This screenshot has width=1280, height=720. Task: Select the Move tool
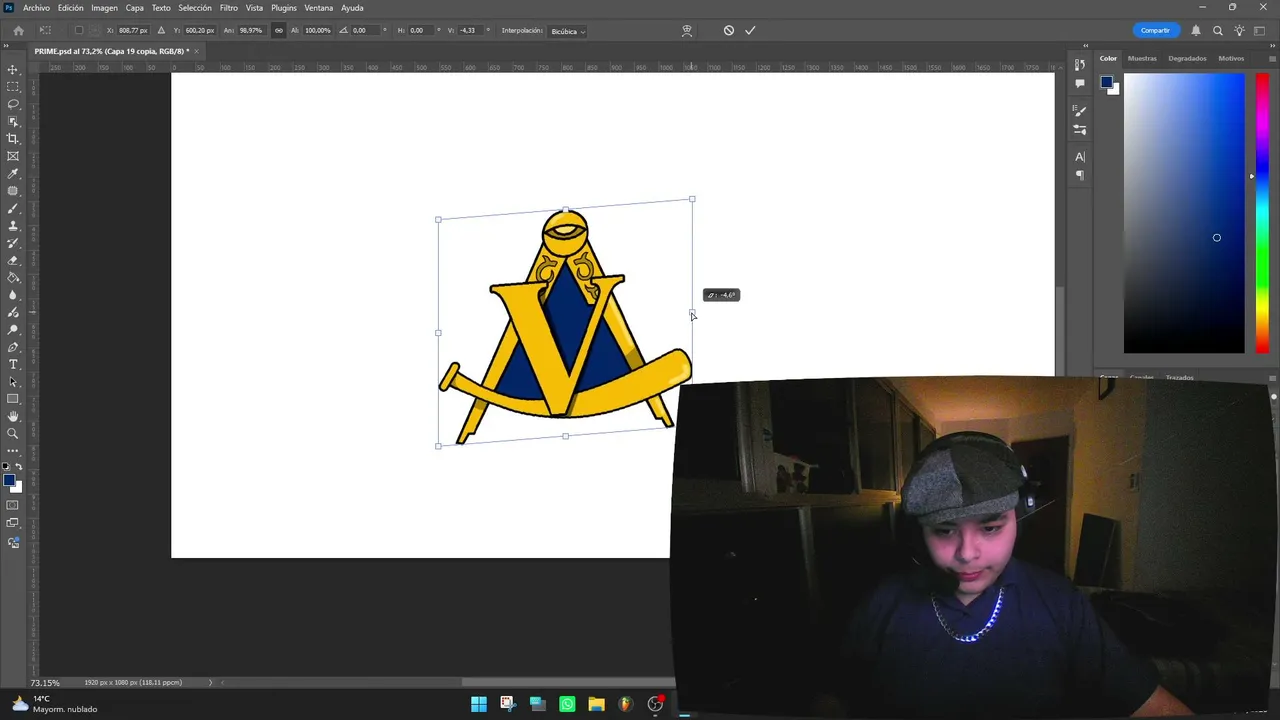pyautogui.click(x=13, y=69)
